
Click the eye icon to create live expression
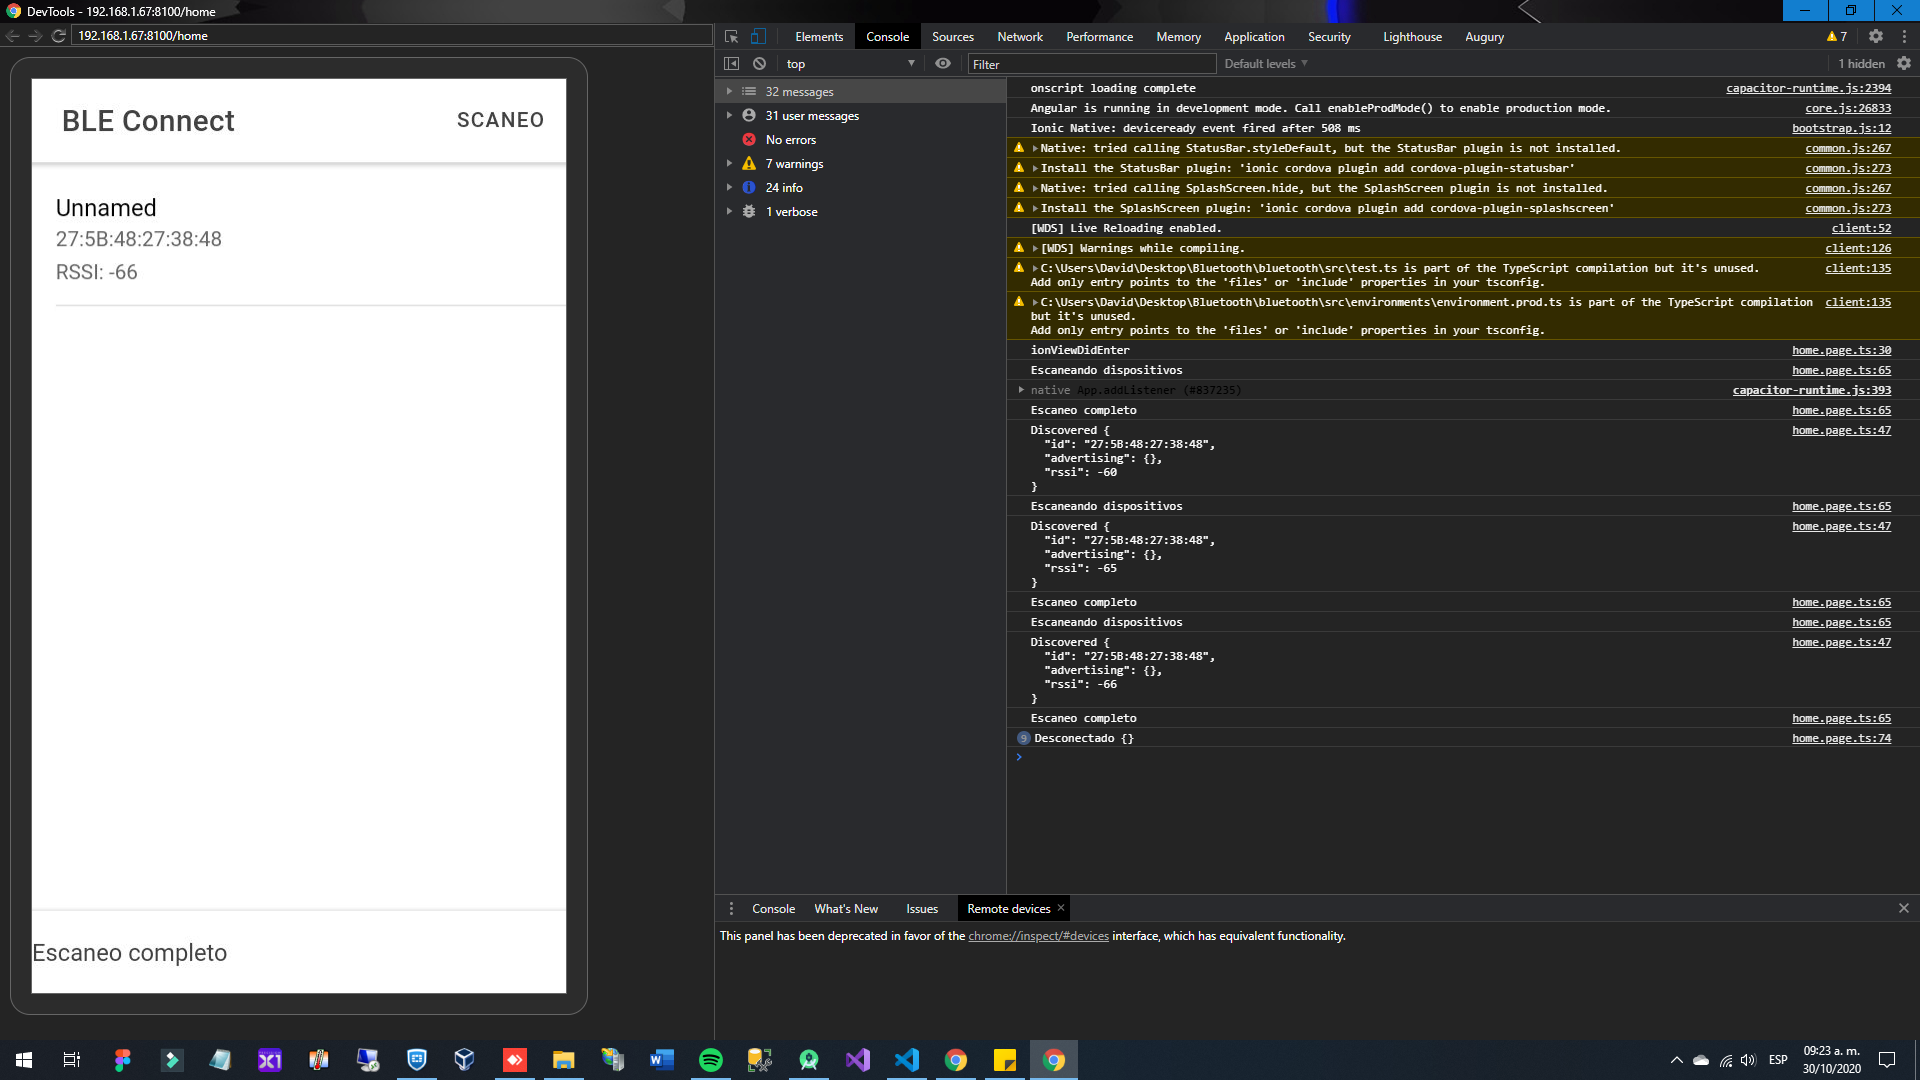(942, 63)
